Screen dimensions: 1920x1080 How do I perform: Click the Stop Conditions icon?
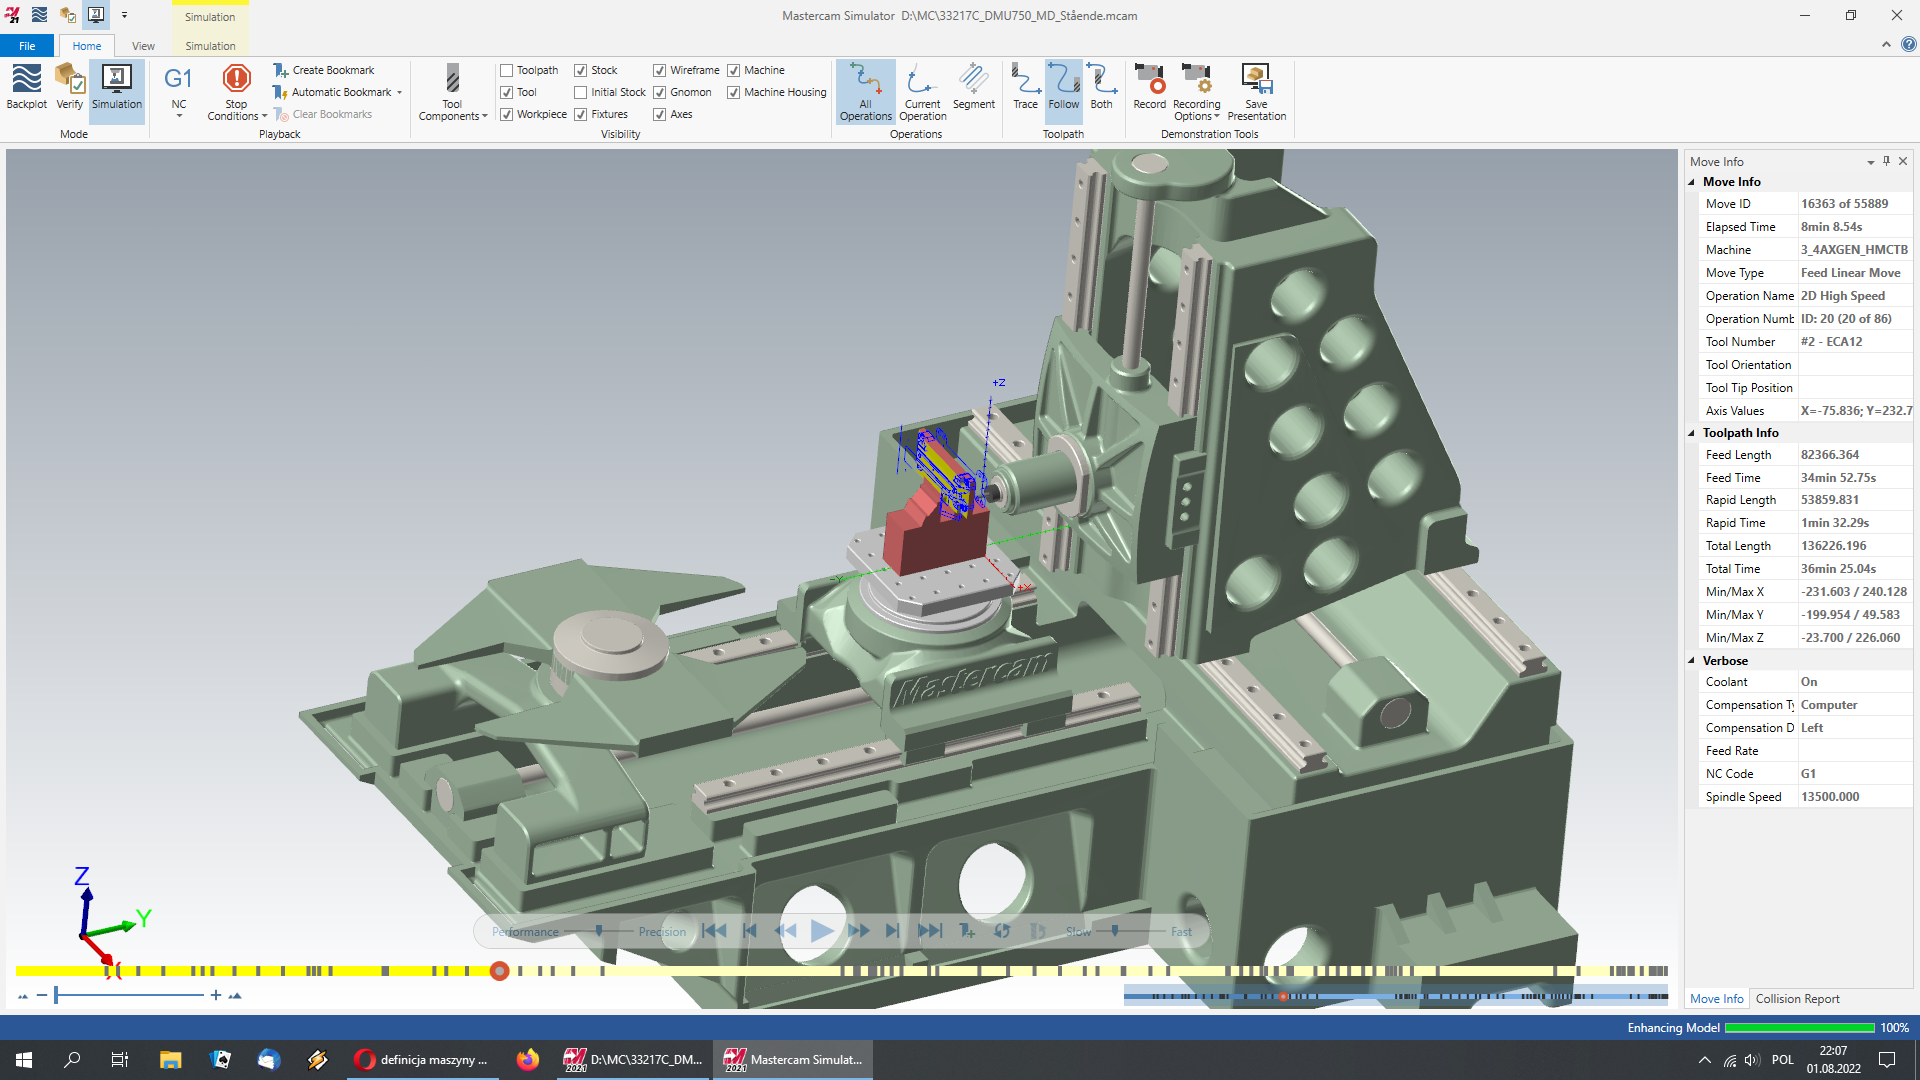click(x=237, y=79)
